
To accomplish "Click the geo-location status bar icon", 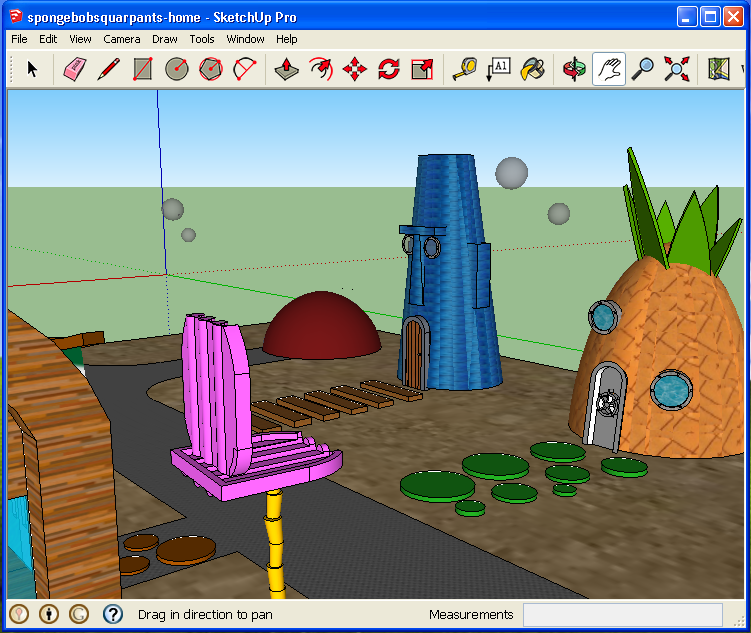I will pyautogui.click(x=19, y=614).
